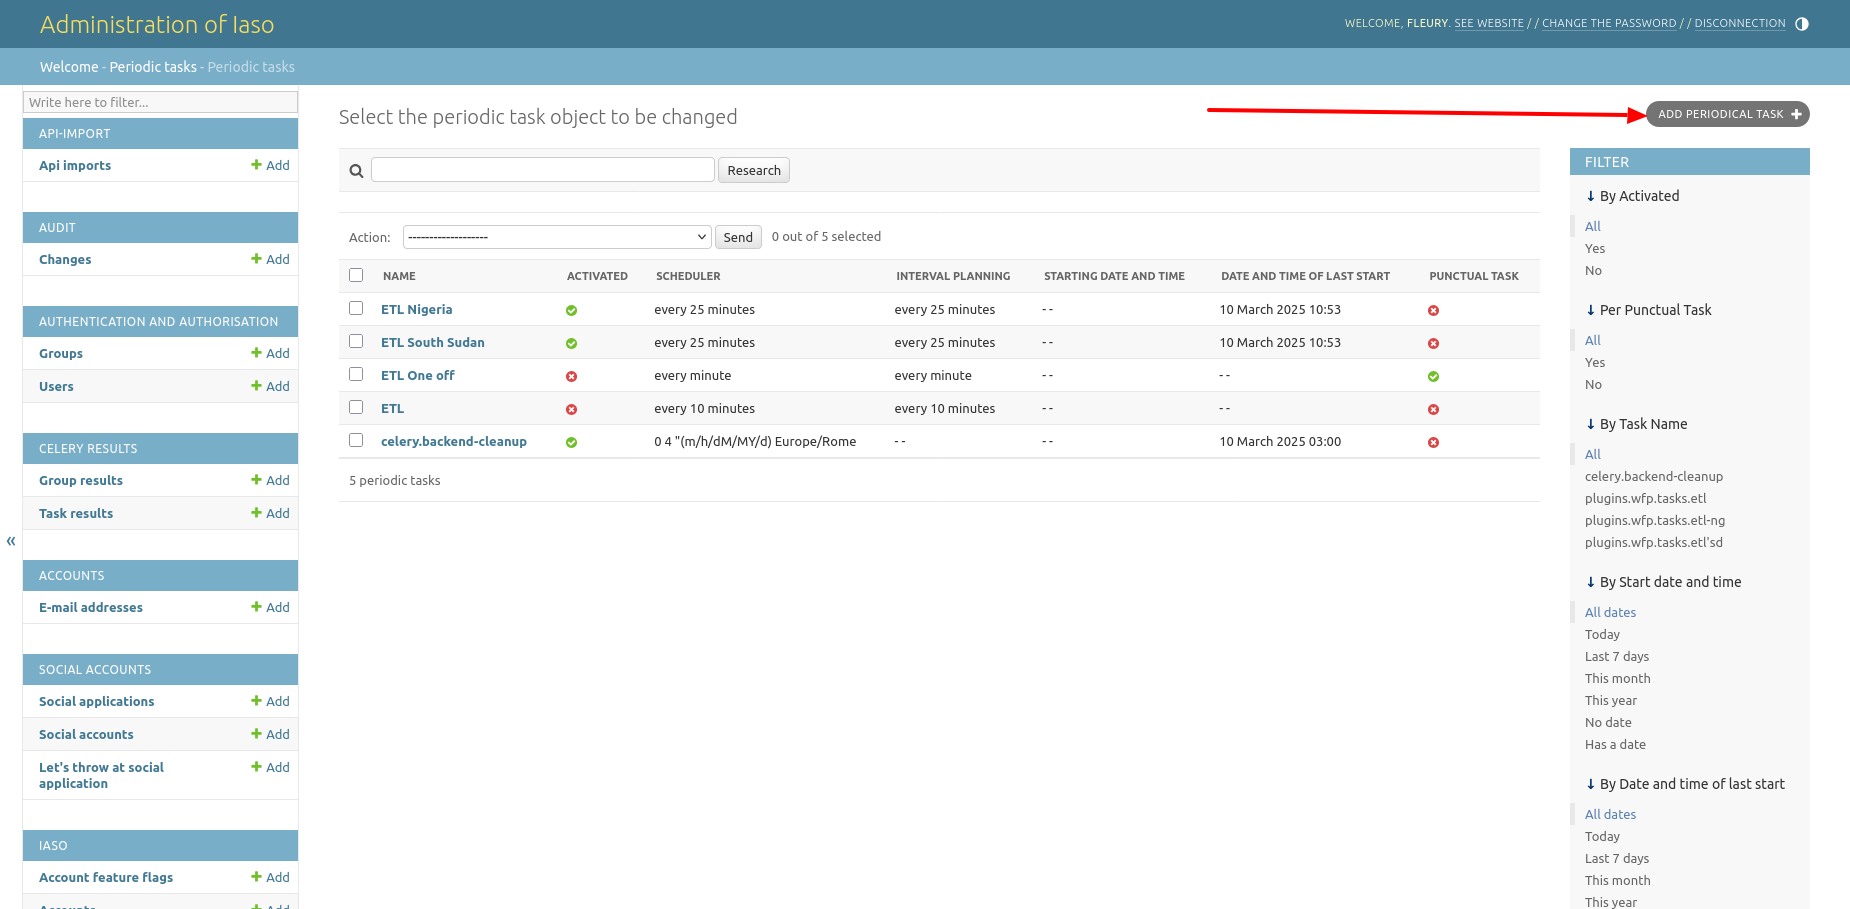Sort by the Scheduler column header
Screen dimensions: 1850x909
point(688,276)
